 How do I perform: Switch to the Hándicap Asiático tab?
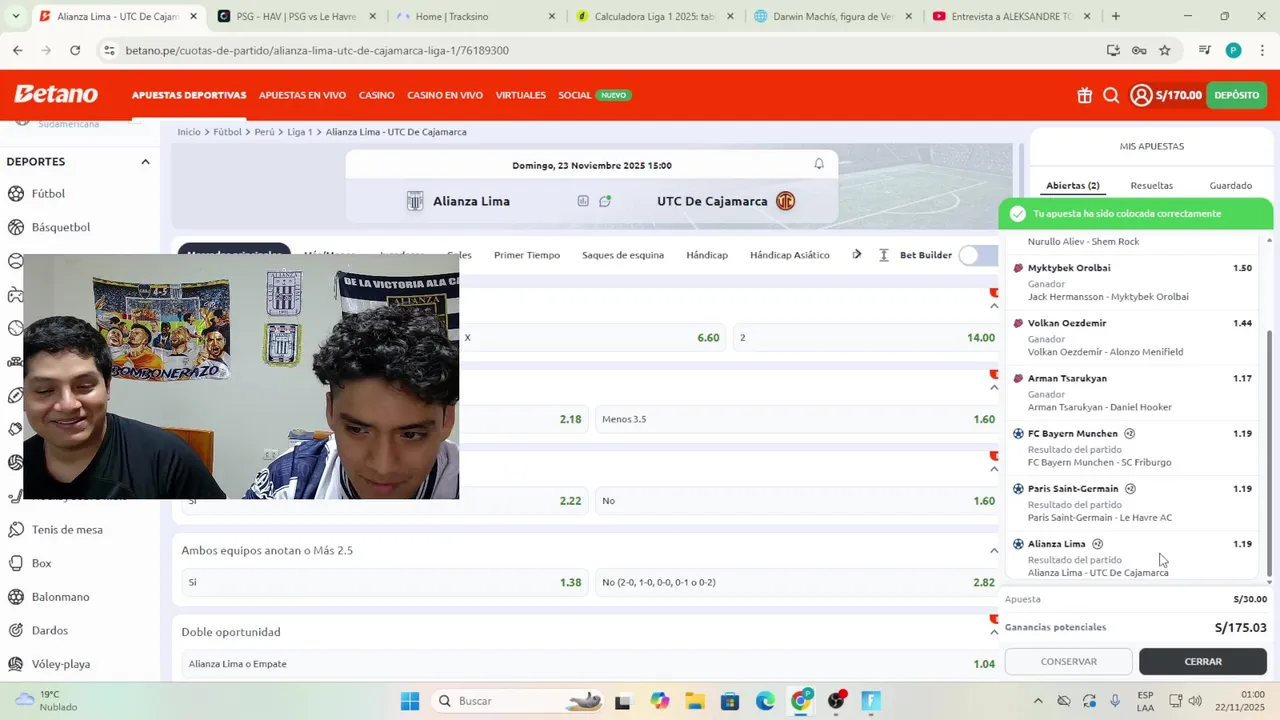[x=790, y=255]
